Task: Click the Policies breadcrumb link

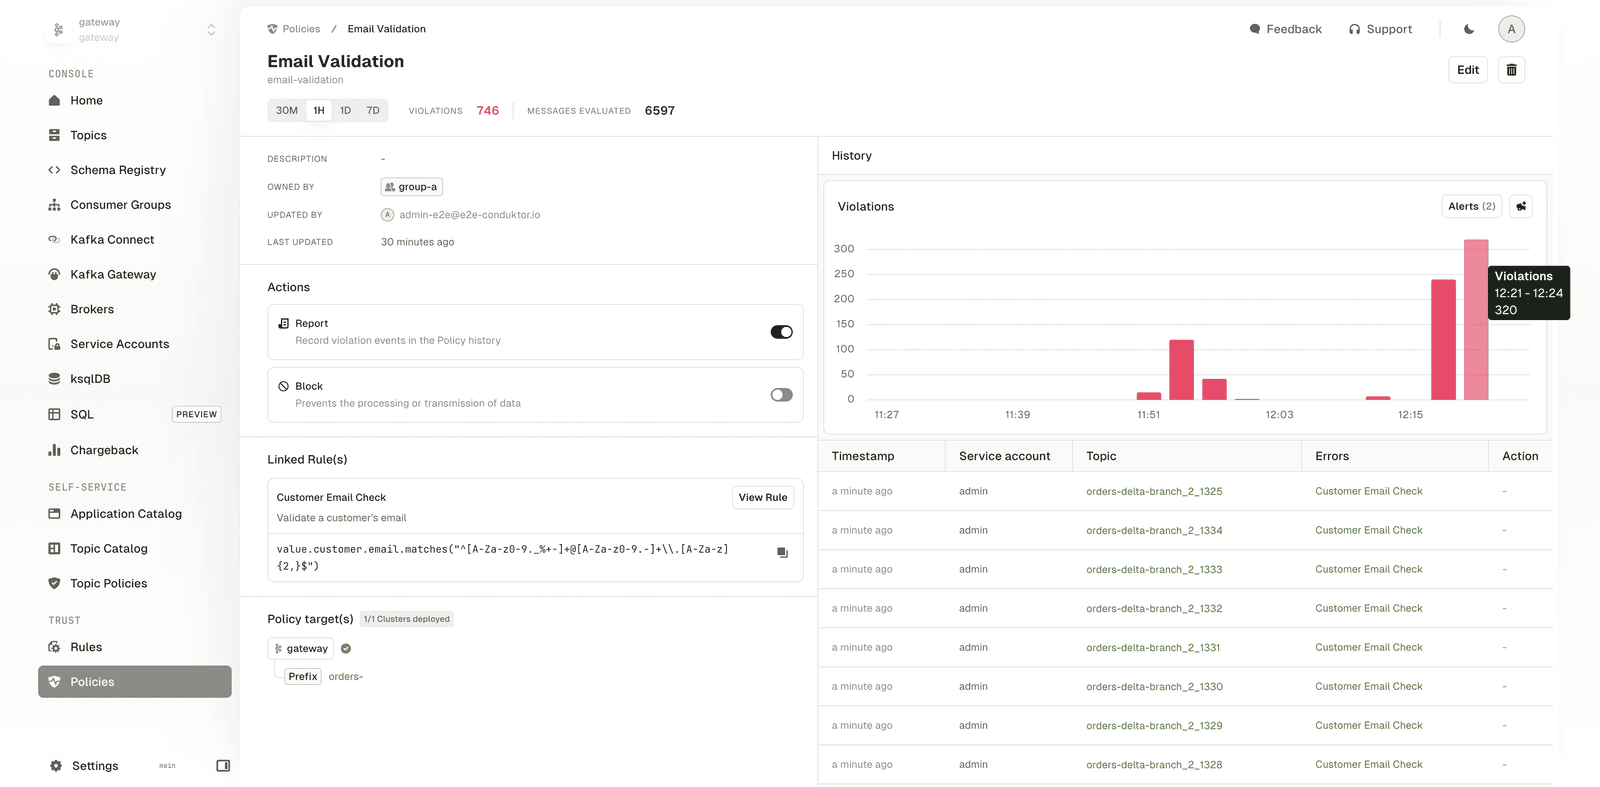Action: (301, 29)
